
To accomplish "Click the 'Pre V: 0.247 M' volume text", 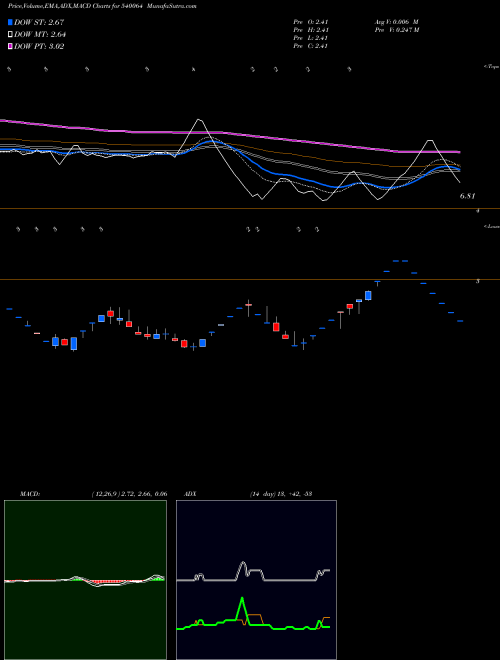I will coord(396,30).
